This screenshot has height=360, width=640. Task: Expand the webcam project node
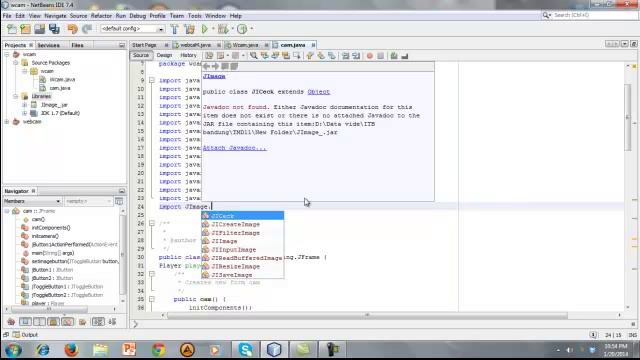coord(7,122)
